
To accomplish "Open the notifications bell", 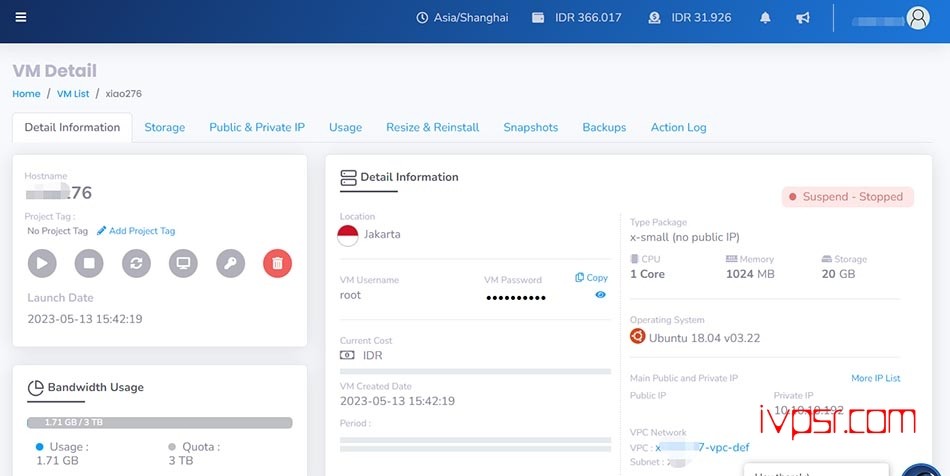I will 765,18.
